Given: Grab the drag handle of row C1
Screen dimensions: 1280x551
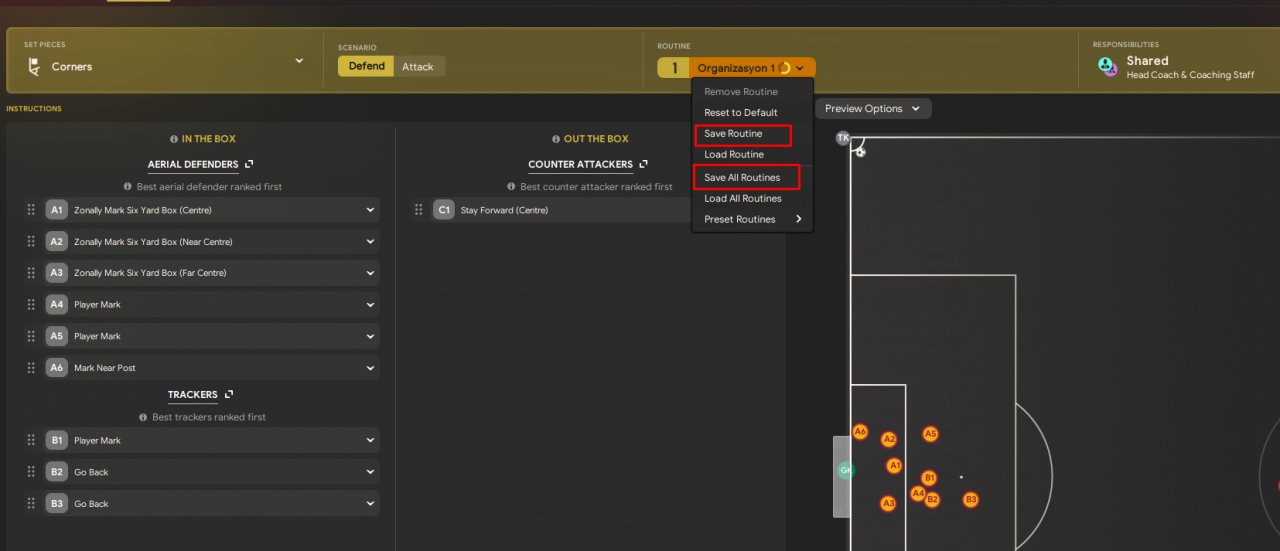Looking at the screenshot, I should pyautogui.click(x=419, y=210).
